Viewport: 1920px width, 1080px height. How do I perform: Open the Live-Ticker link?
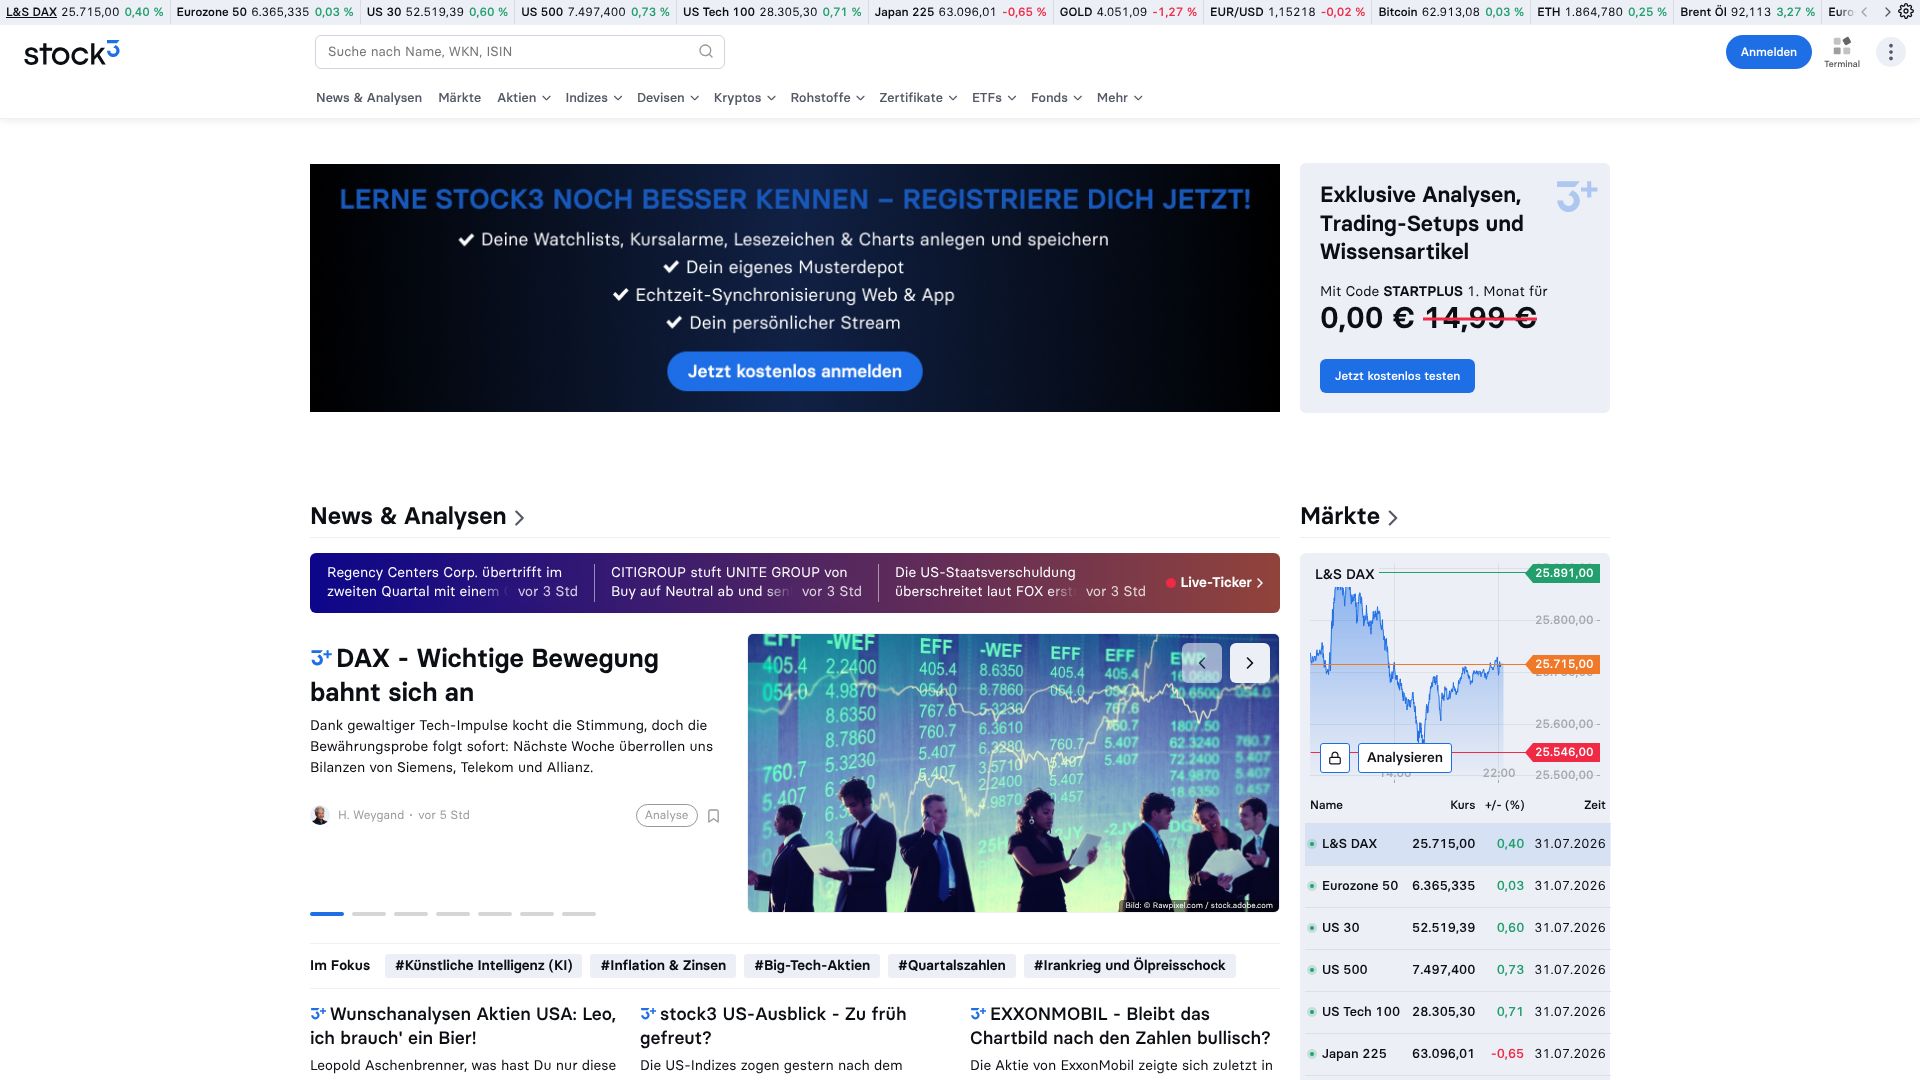coord(1215,583)
